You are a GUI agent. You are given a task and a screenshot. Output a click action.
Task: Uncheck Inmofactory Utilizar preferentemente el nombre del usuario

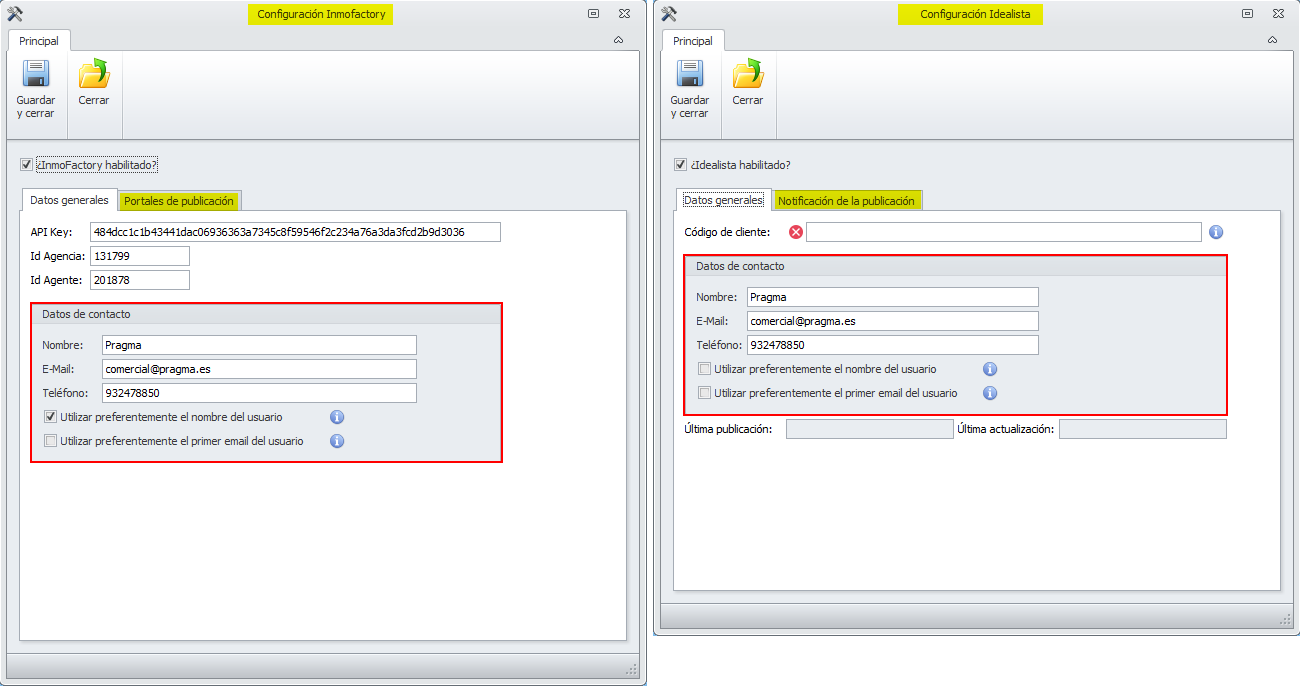click(x=51, y=417)
